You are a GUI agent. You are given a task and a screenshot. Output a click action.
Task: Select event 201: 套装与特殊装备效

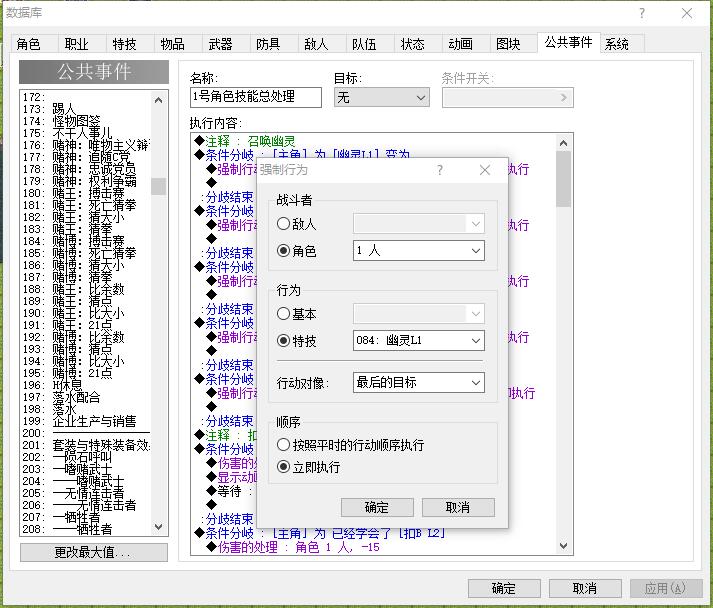86,445
